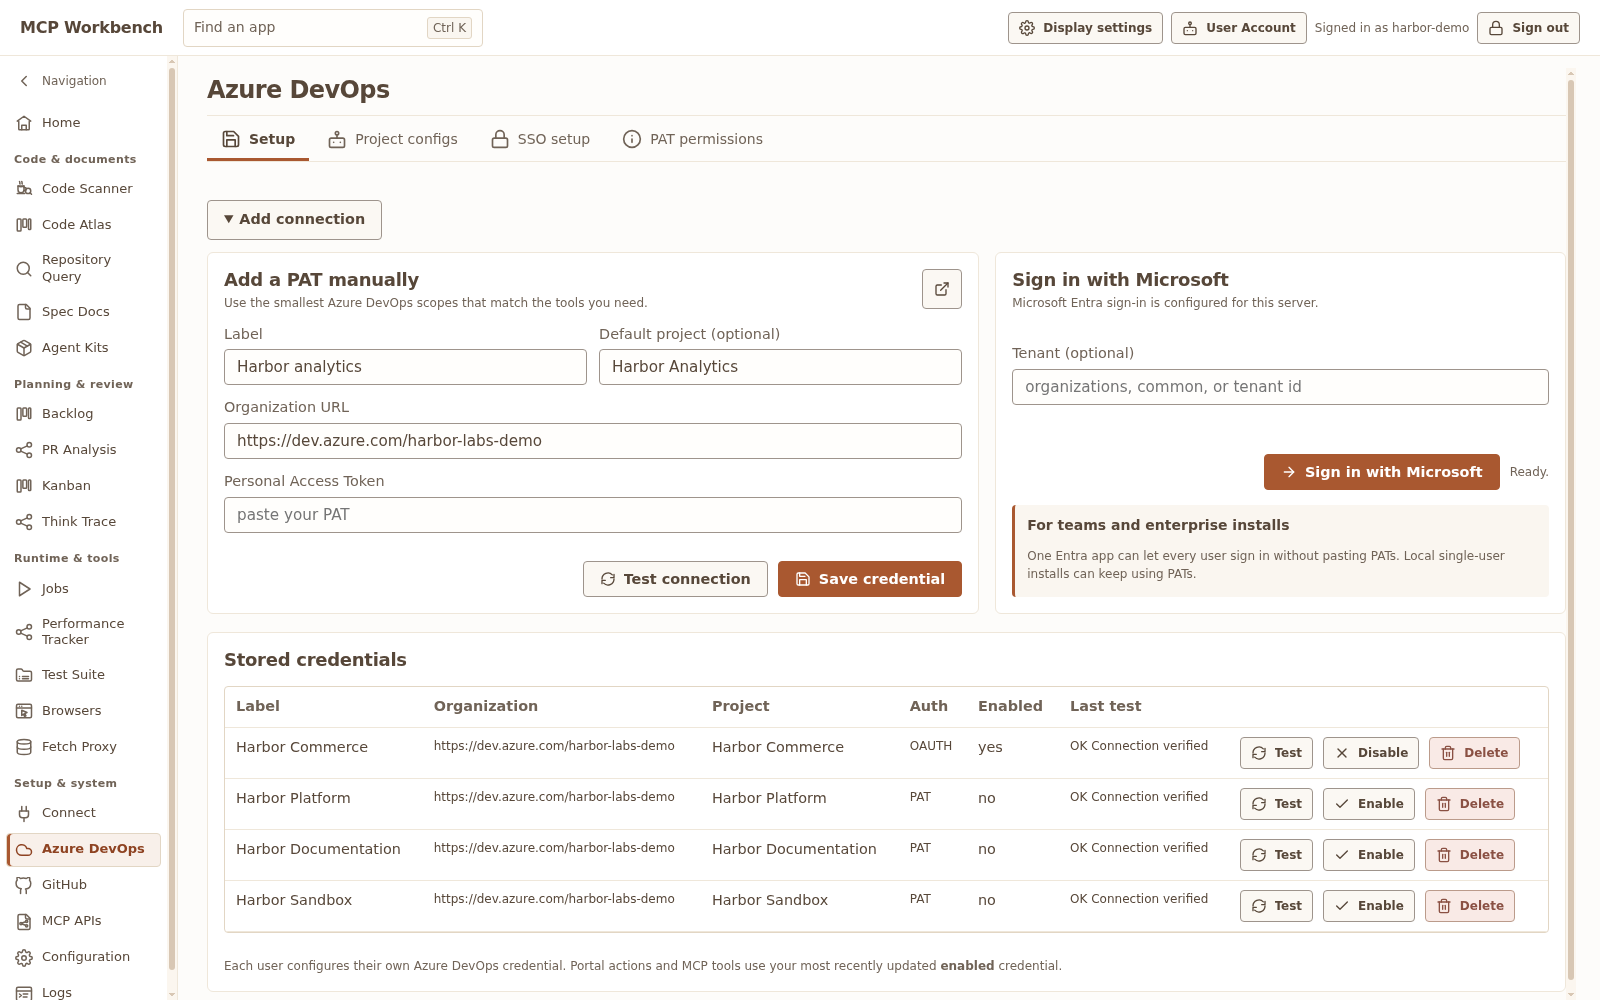Click Test connection button
Image resolution: width=1600 pixels, height=1000 pixels.
tap(675, 579)
